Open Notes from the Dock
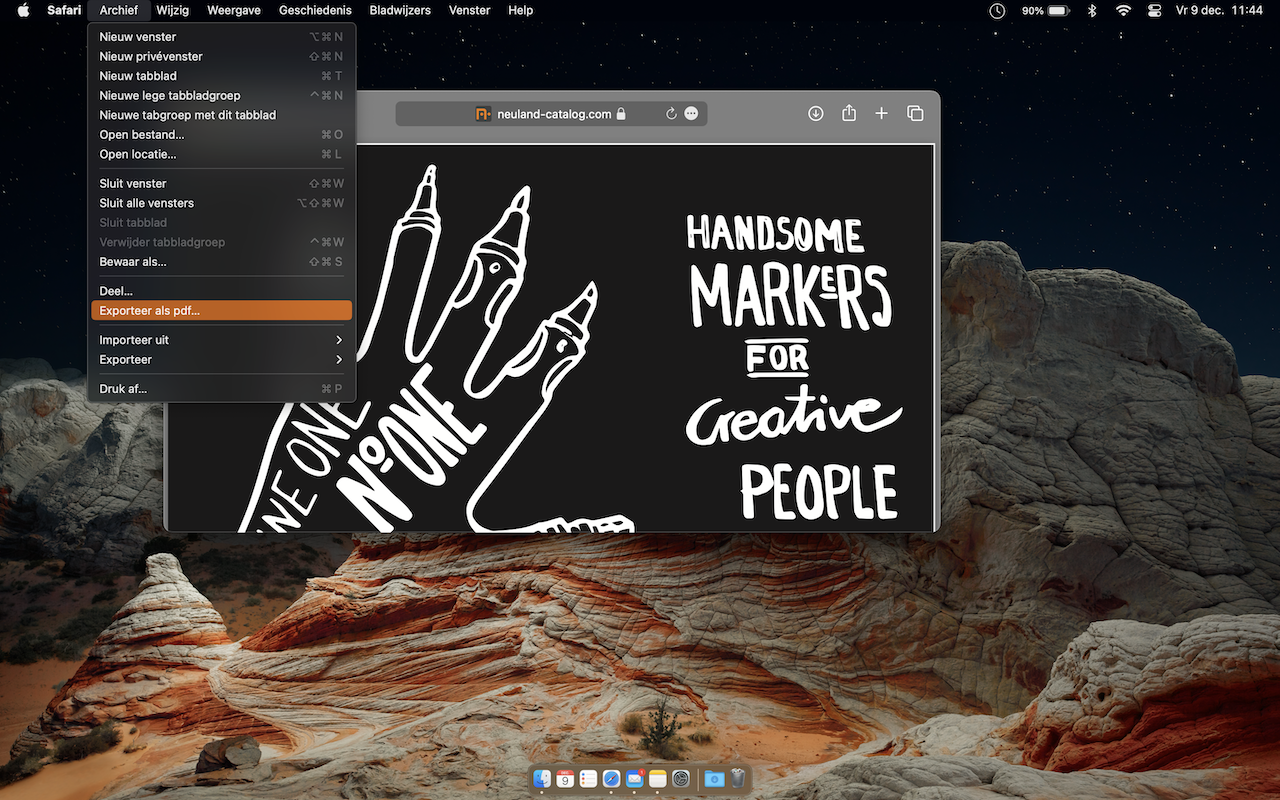 [657, 778]
